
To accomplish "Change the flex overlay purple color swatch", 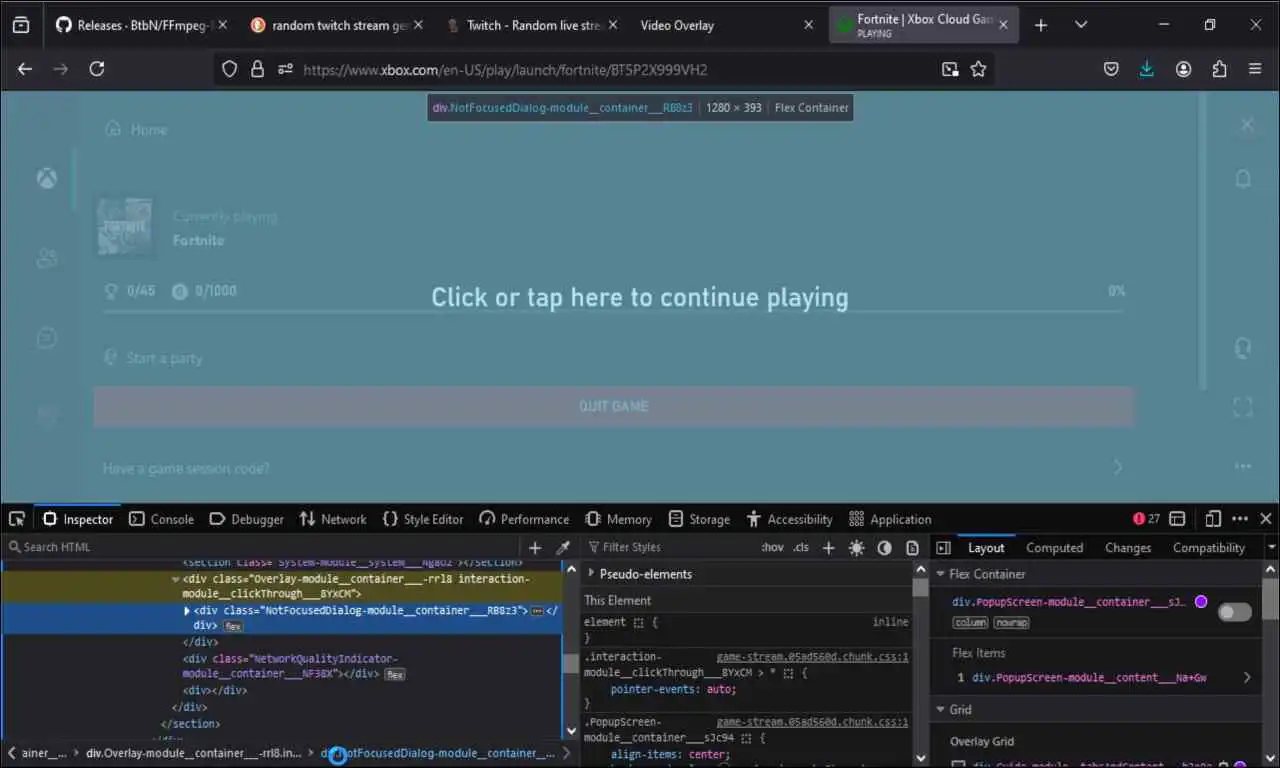I will click(1201, 602).
